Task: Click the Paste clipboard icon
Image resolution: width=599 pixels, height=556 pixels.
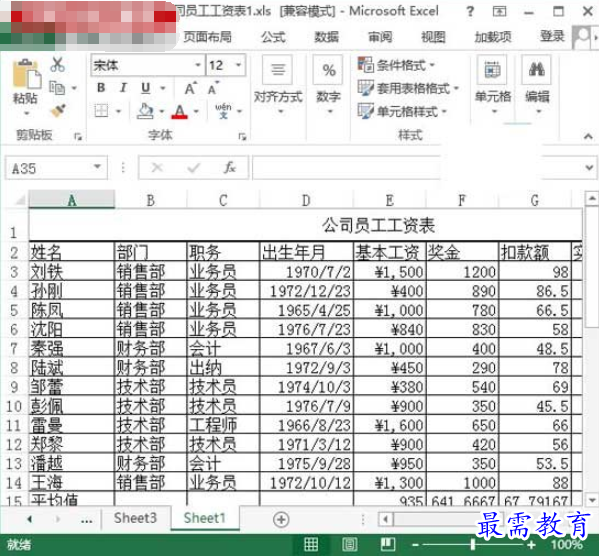Action: (26, 74)
